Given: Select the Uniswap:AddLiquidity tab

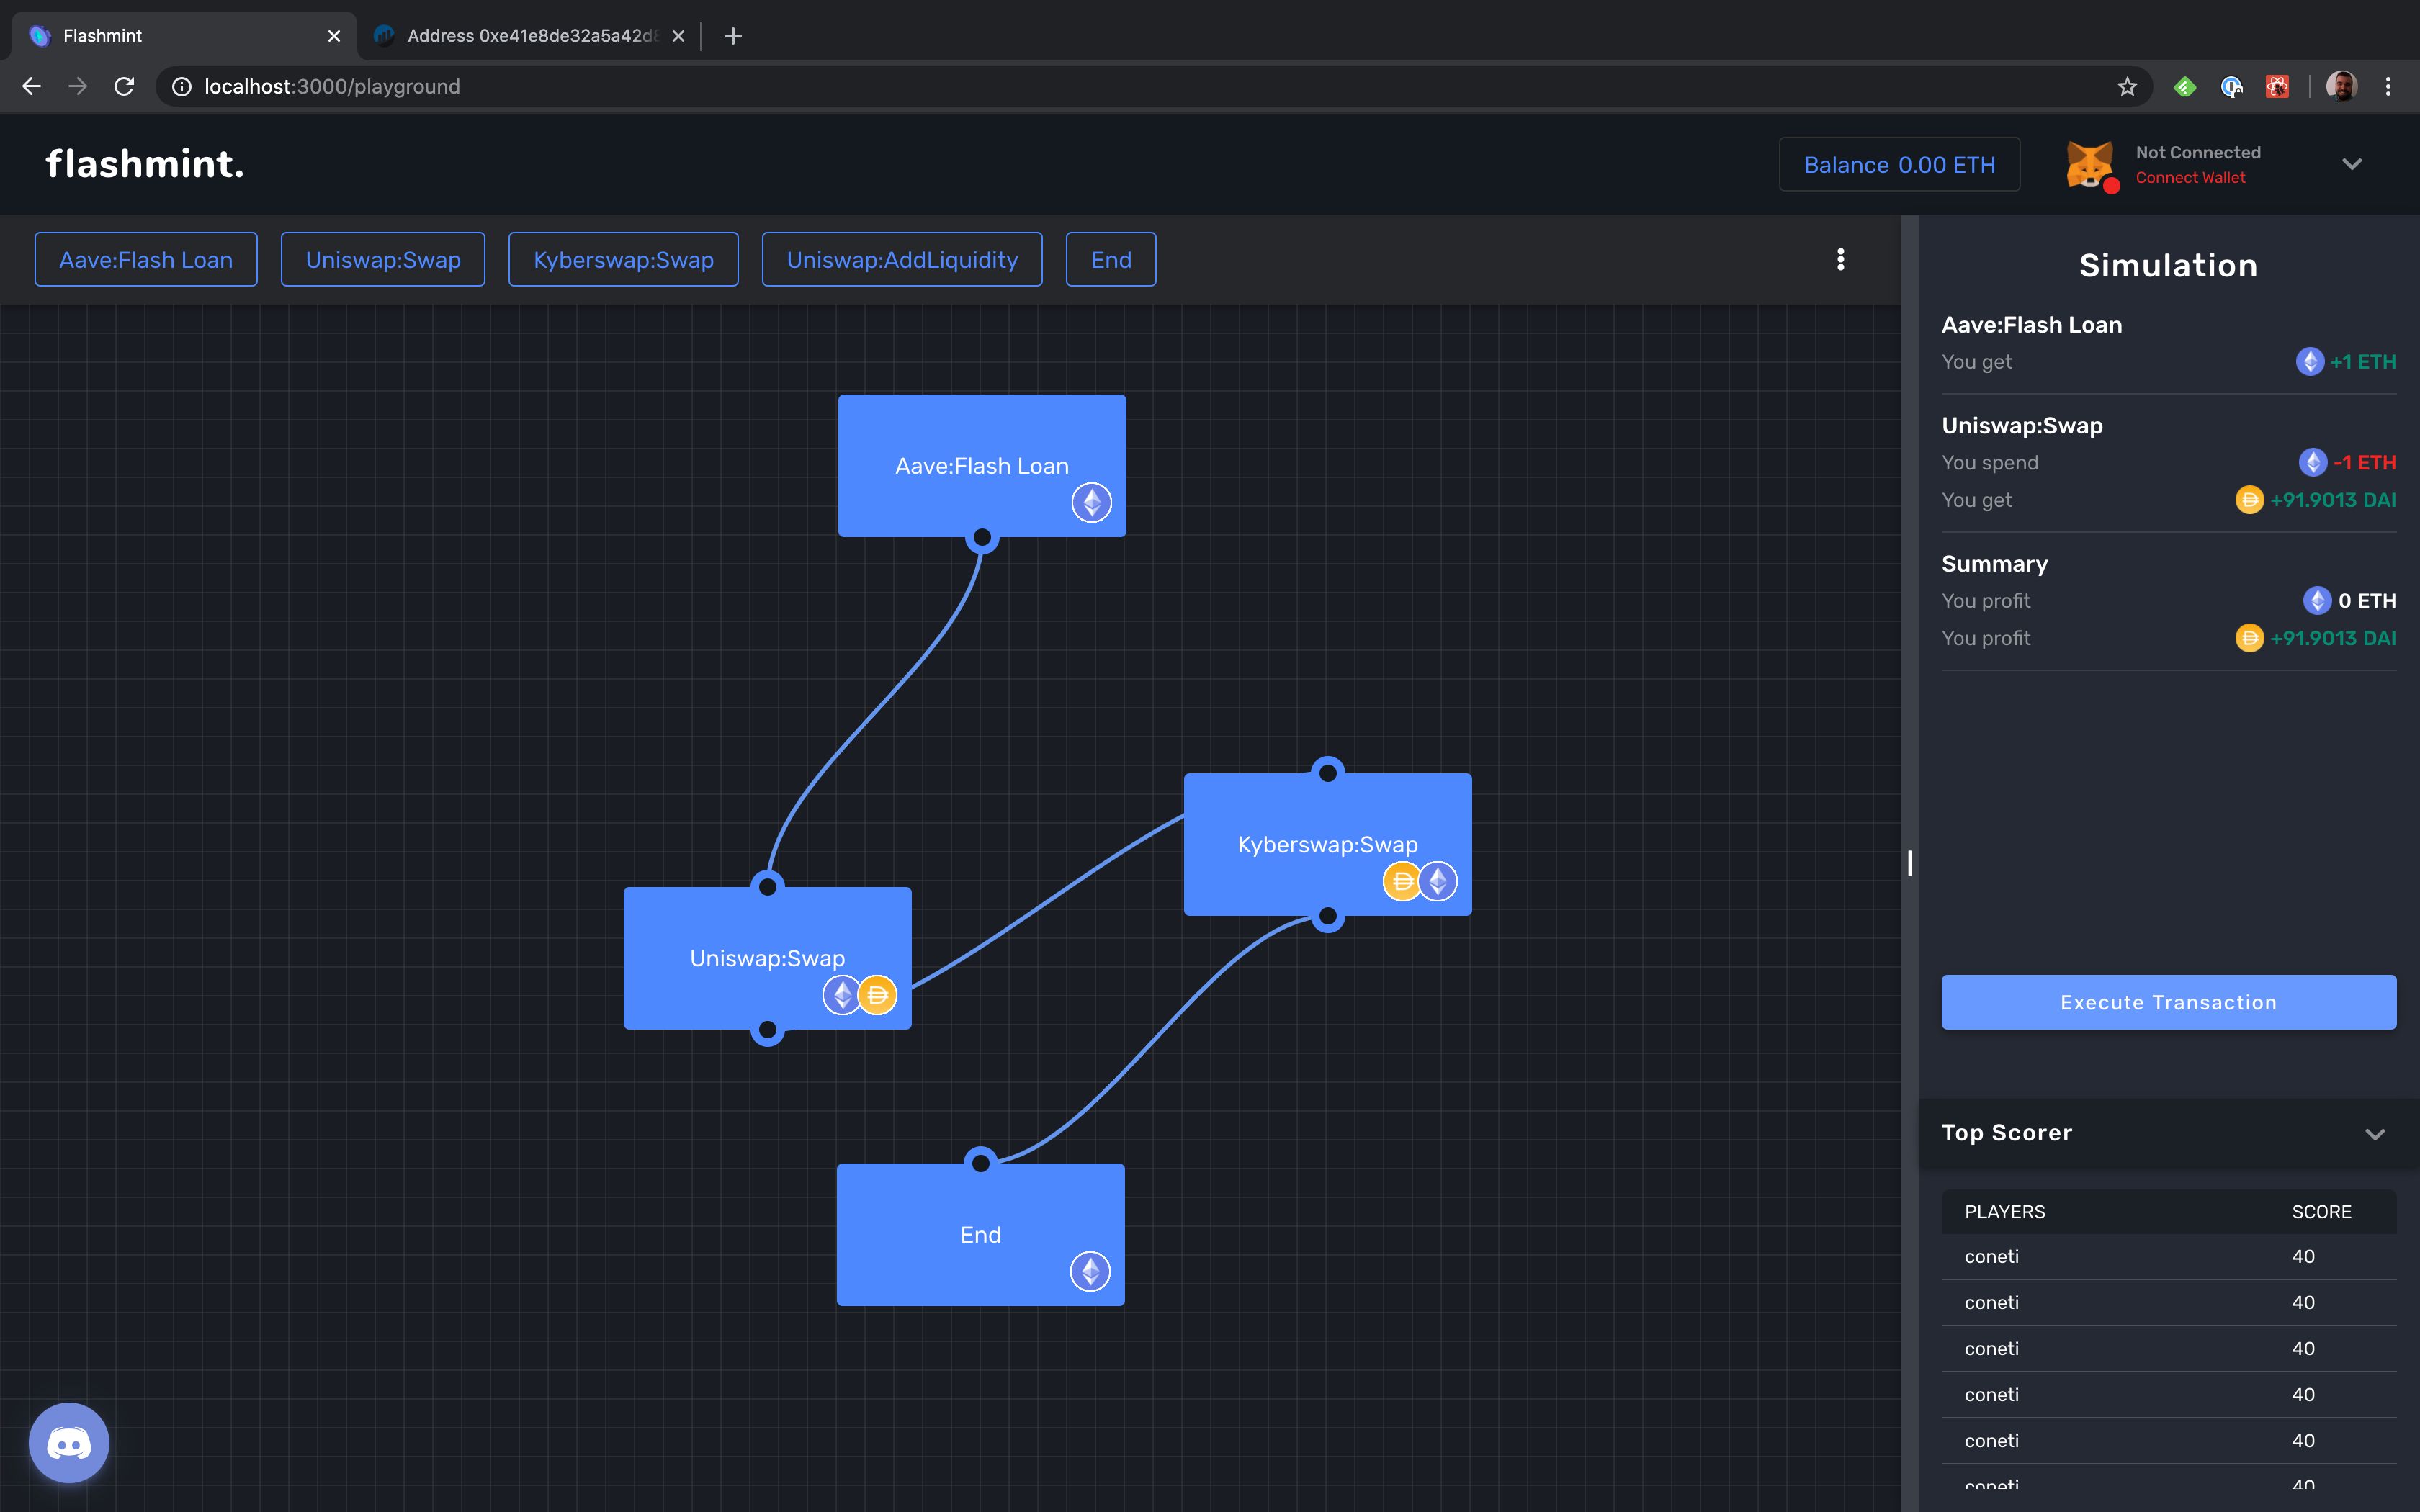Looking at the screenshot, I should point(902,258).
